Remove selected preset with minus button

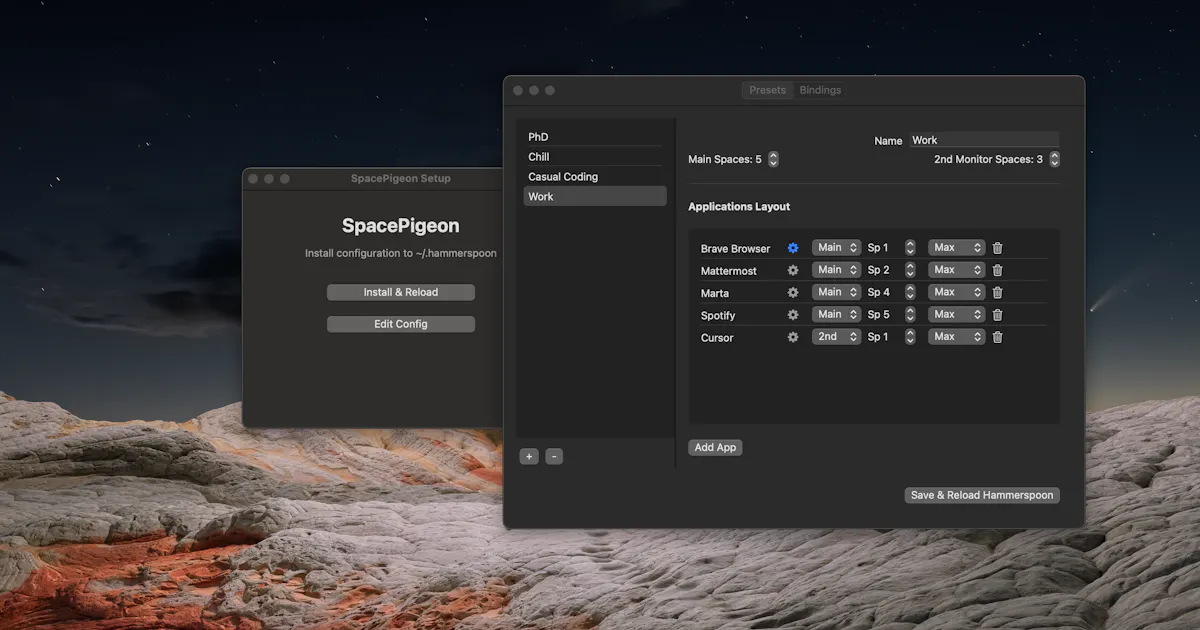[x=554, y=457]
